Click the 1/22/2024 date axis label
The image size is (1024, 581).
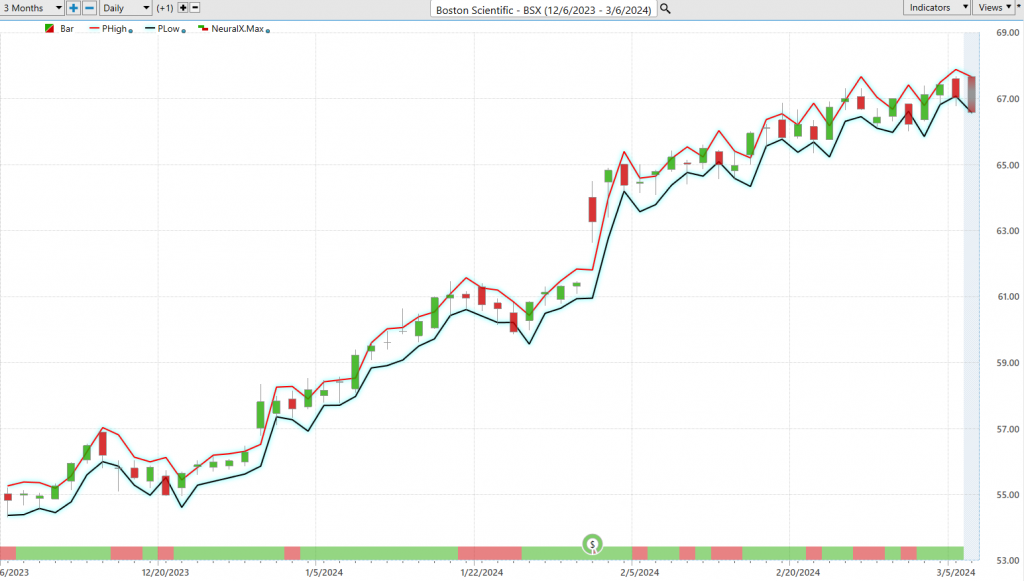(482, 573)
